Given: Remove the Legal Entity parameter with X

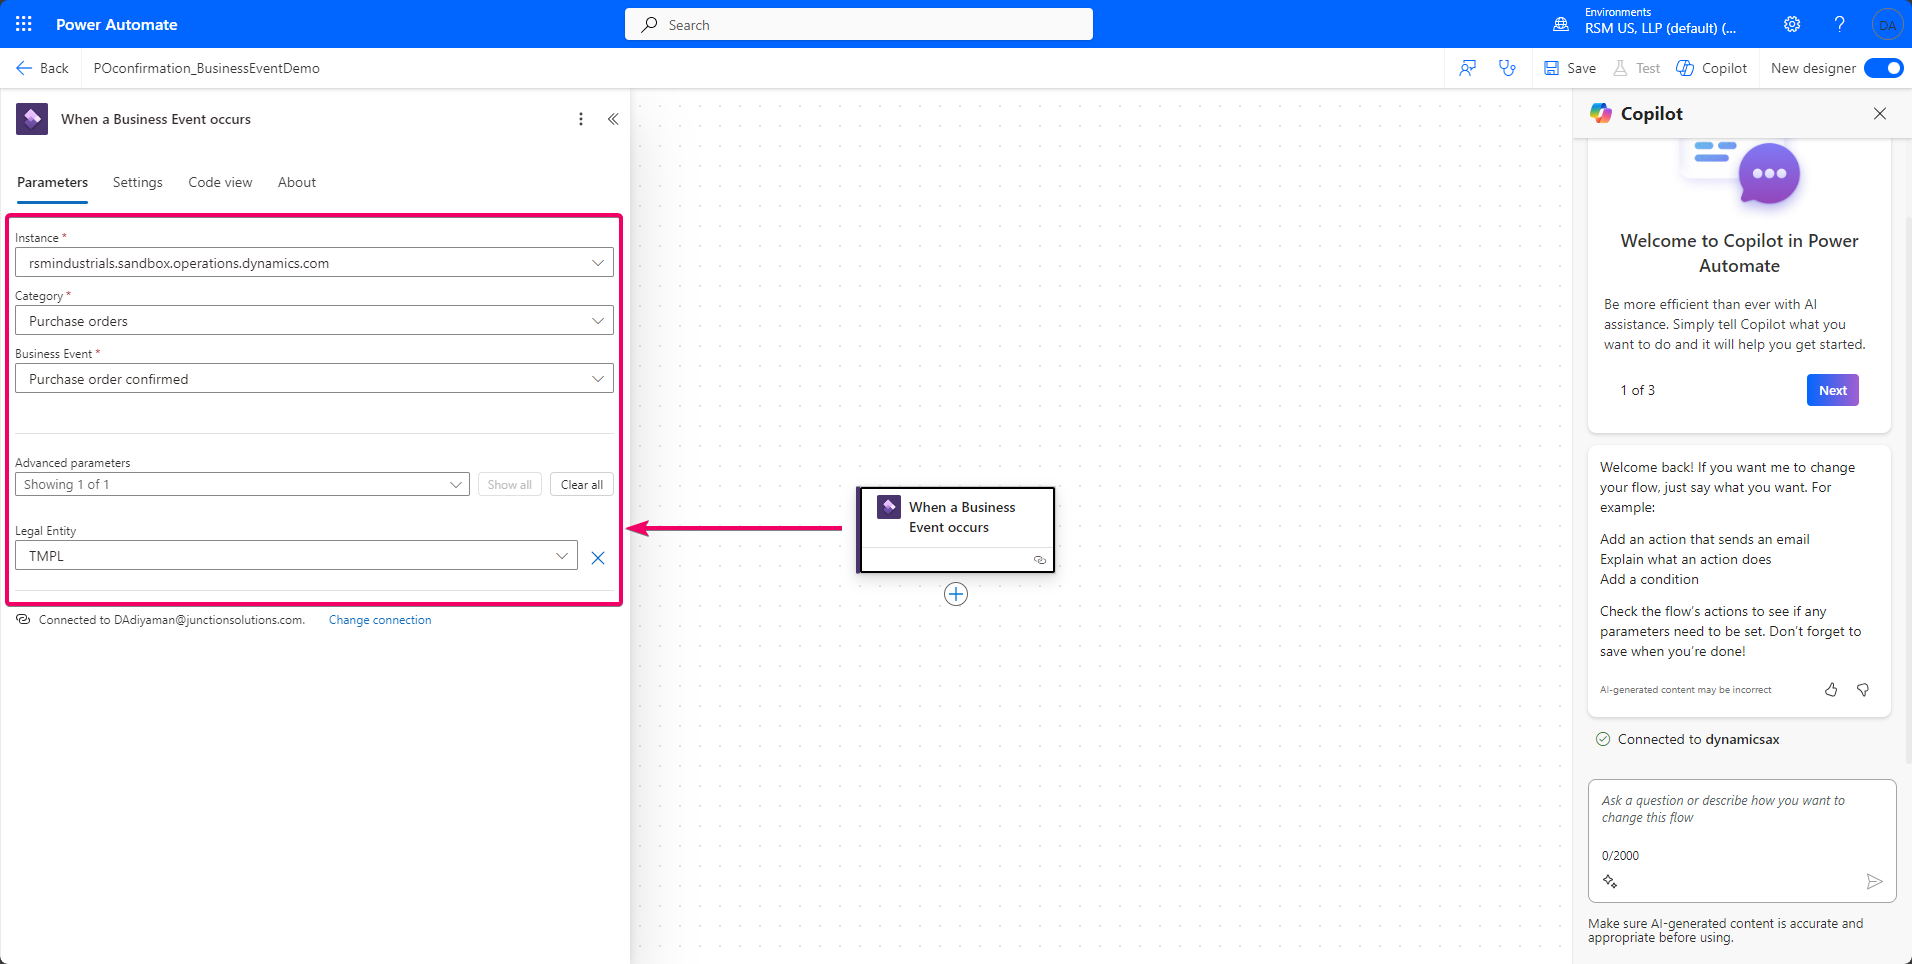Looking at the screenshot, I should click(598, 558).
